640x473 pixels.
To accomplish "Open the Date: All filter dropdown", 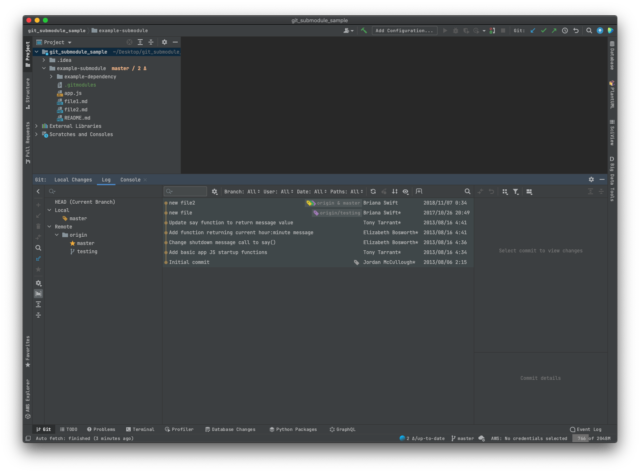I will [x=311, y=191].
